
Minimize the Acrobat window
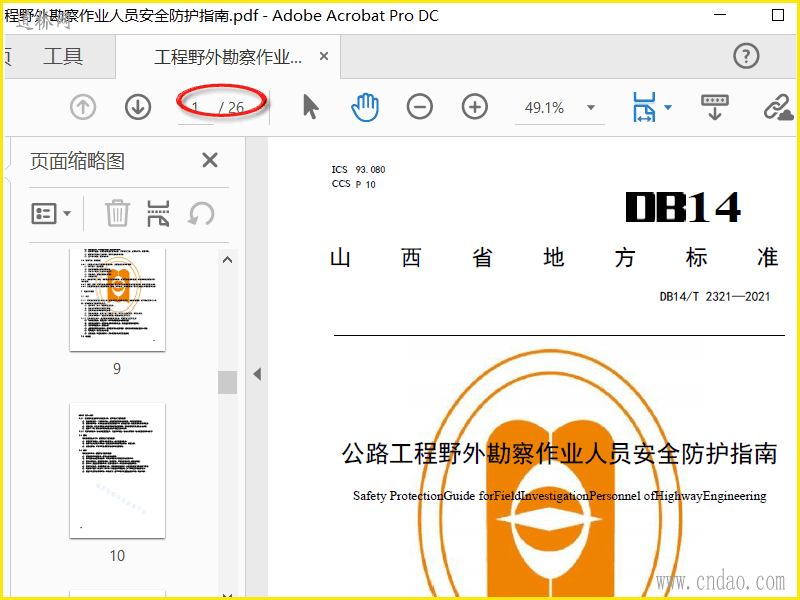click(720, 15)
